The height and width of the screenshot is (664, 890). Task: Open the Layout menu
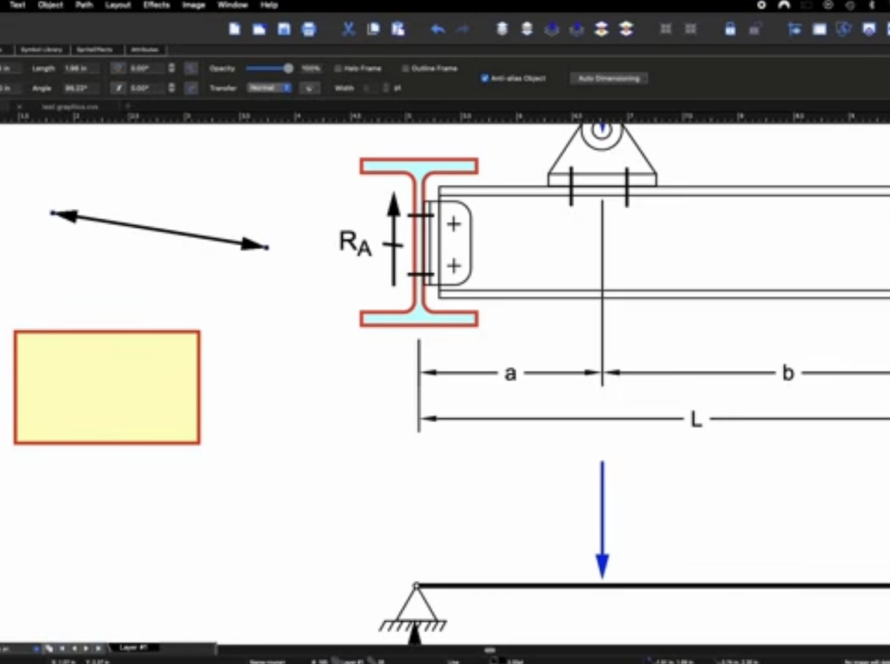point(118,5)
